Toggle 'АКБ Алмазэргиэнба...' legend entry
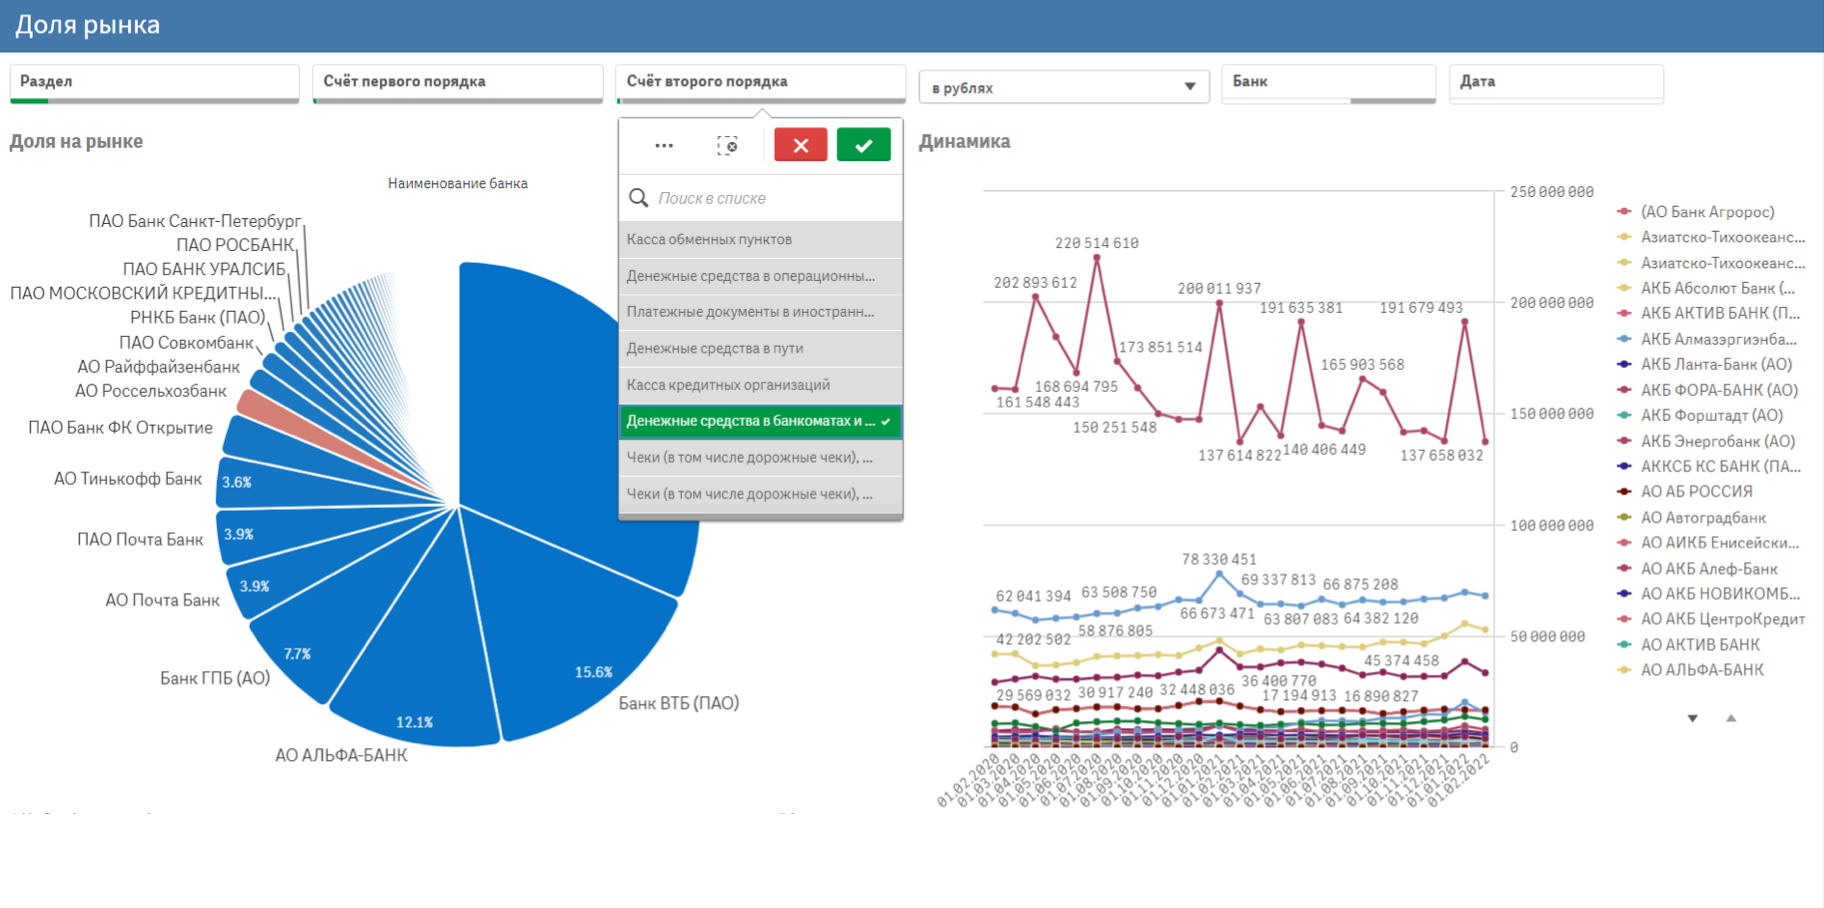Screen dimensions: 1824x908 1707,339
